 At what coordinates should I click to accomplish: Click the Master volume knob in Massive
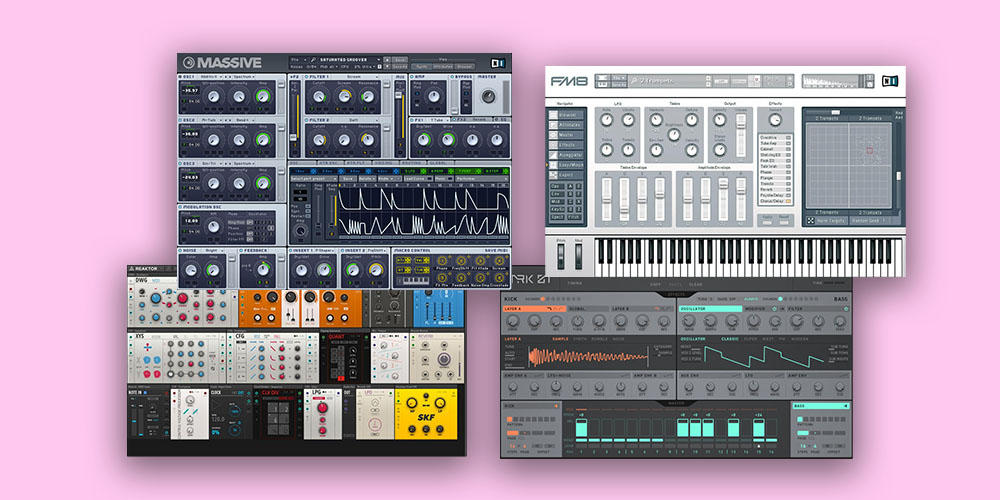tap(489, 97)
